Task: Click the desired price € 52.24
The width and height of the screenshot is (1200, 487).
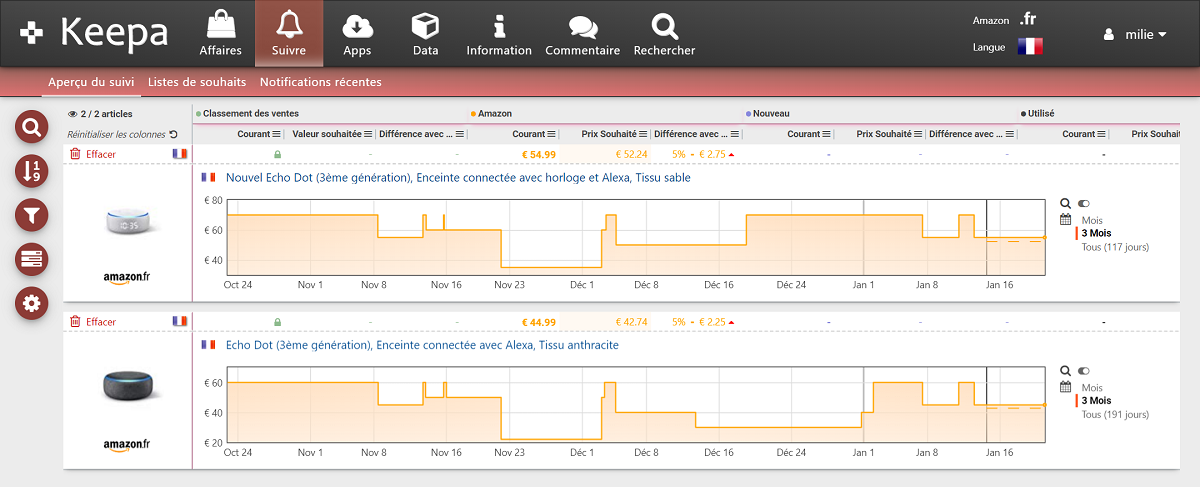Action: tap(631, 154)
